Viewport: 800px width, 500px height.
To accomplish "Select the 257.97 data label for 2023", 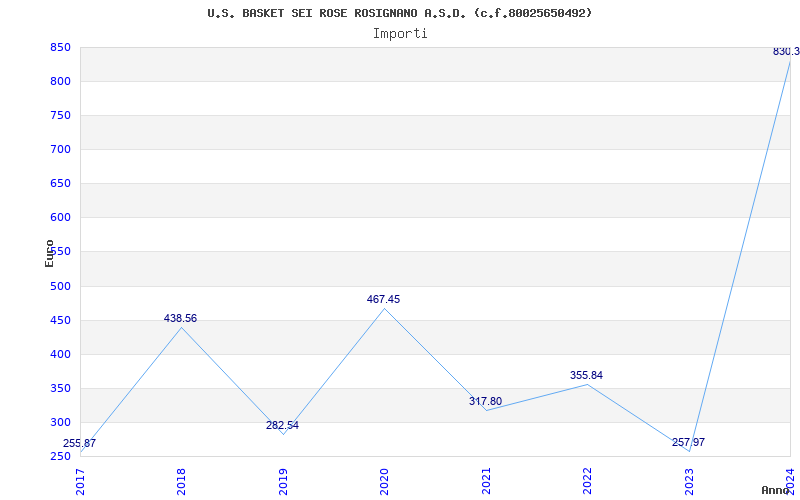I will 688,442.
